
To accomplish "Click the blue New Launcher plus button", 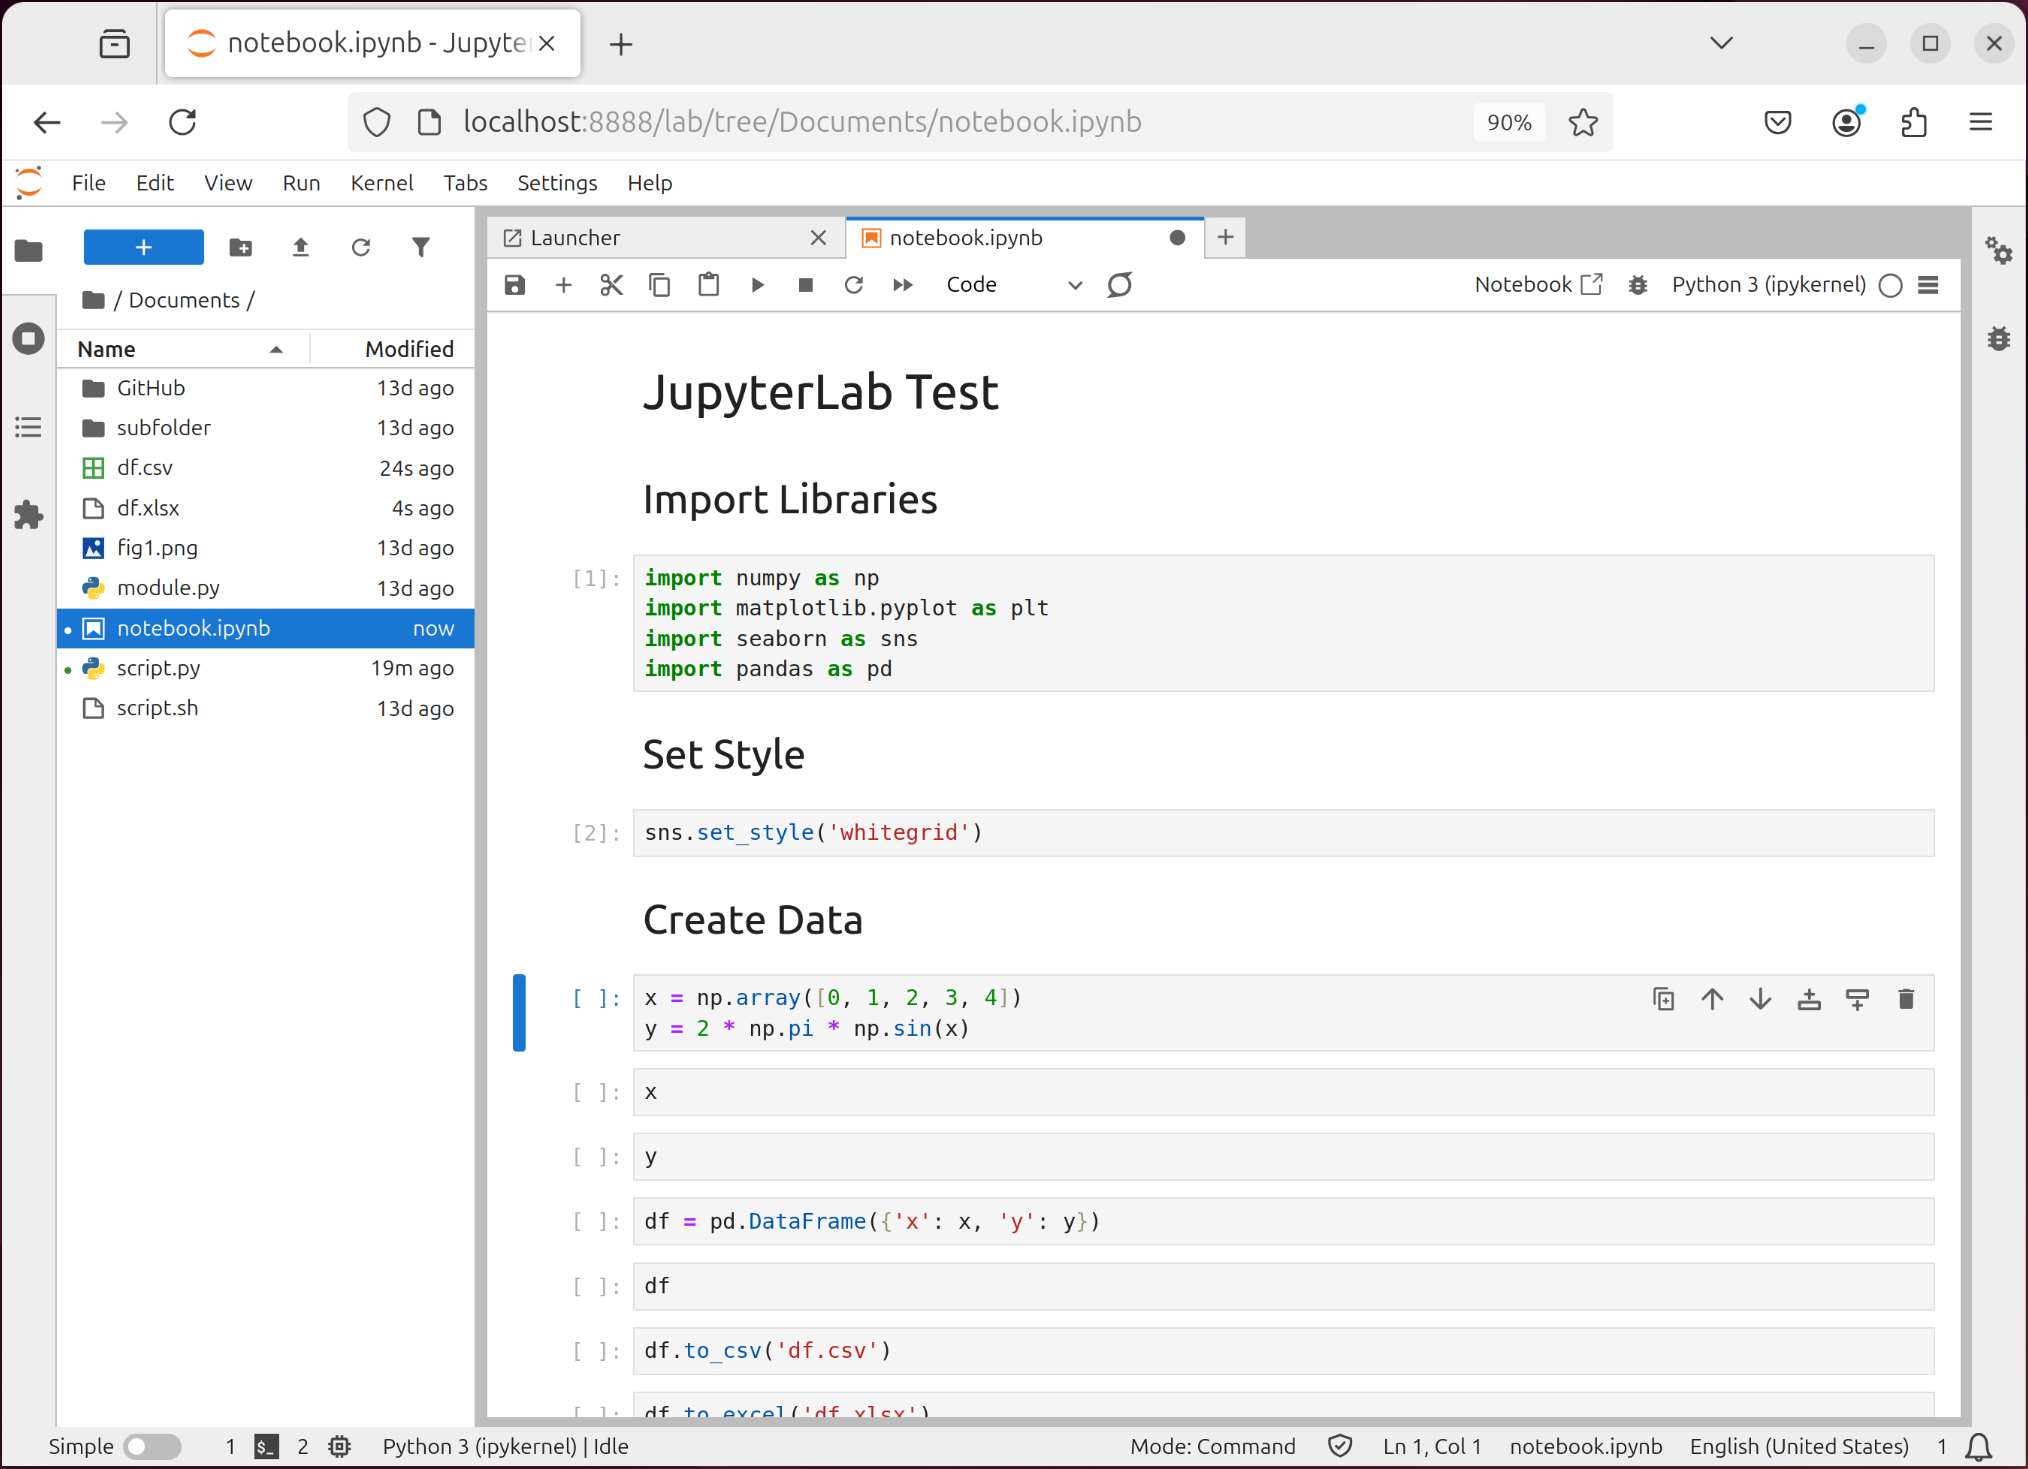I will click(144, 247).
